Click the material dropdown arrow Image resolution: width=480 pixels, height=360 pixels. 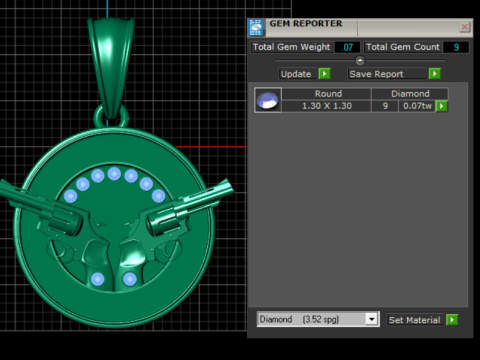[x=371, y=319]
